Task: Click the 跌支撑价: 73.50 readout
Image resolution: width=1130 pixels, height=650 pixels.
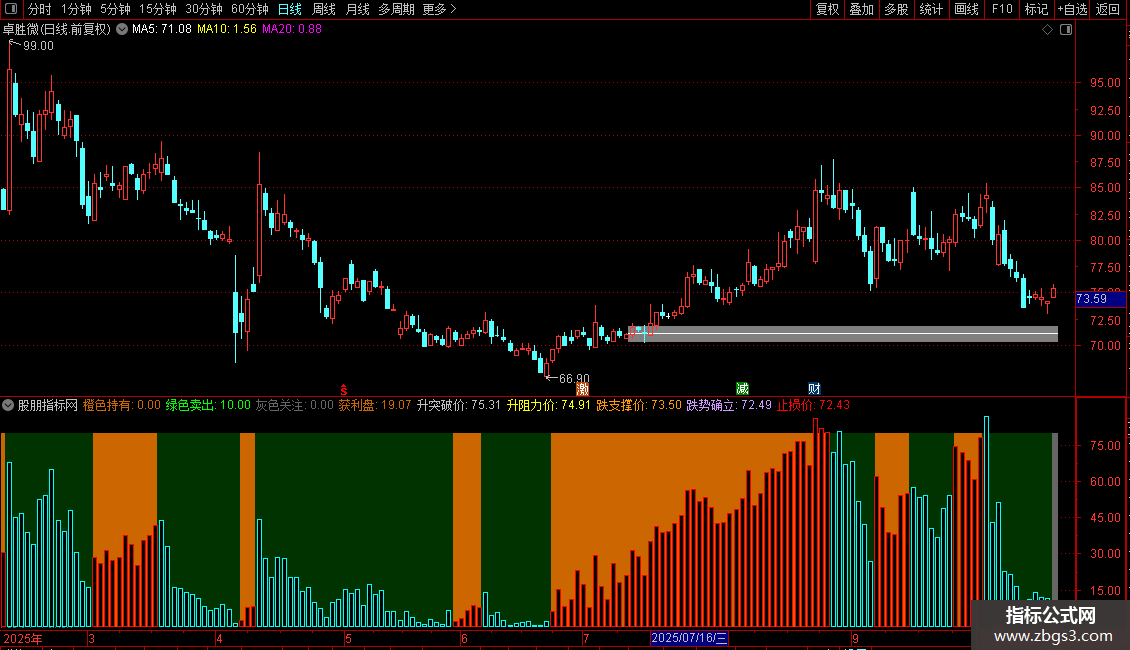Action: [x=639, y=405]
